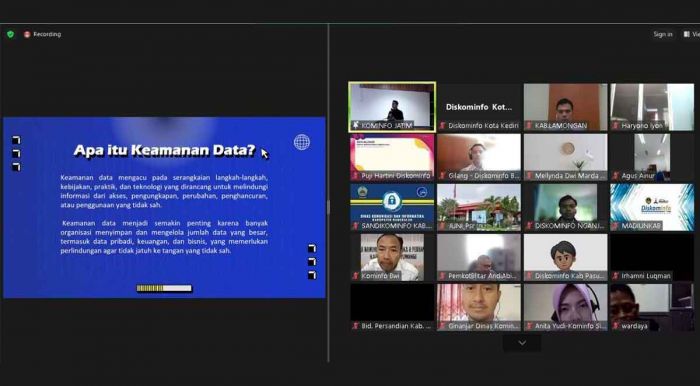Screen dimensions: 700x386
Task: Click the red recording indicator dot
Action: tap(27, 34)
